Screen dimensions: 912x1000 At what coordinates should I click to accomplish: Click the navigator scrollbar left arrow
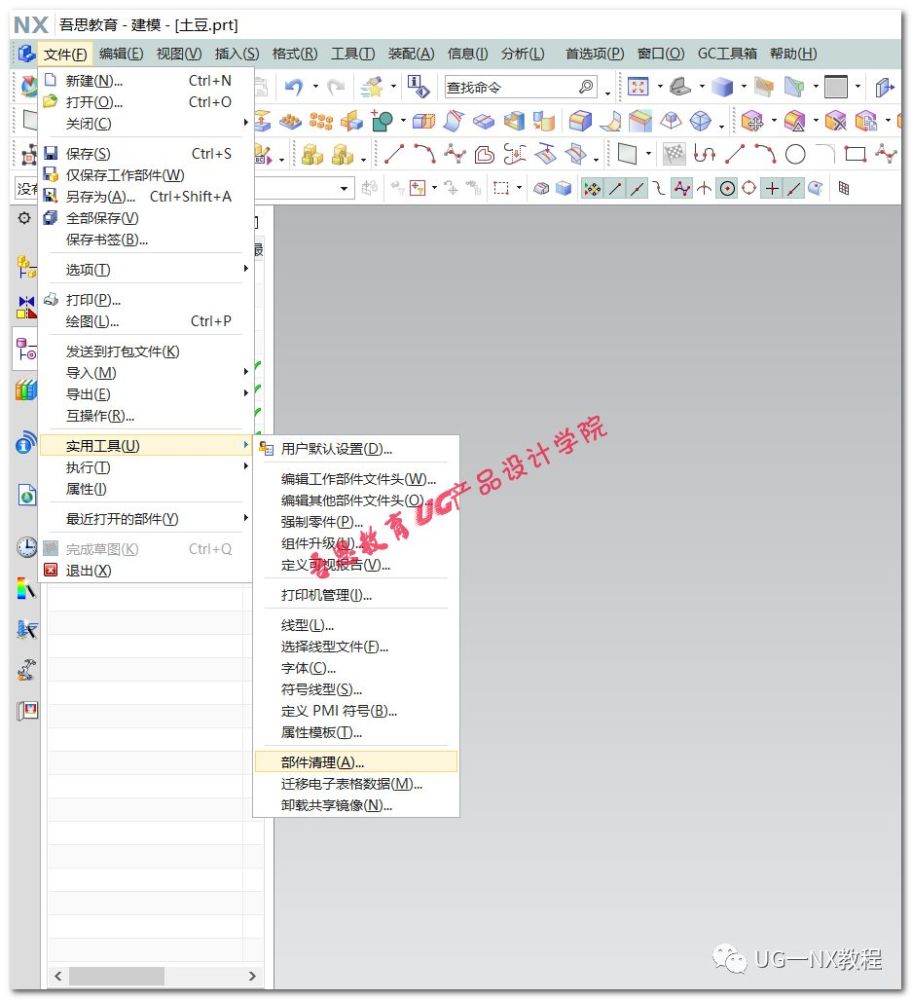point(58,976)
